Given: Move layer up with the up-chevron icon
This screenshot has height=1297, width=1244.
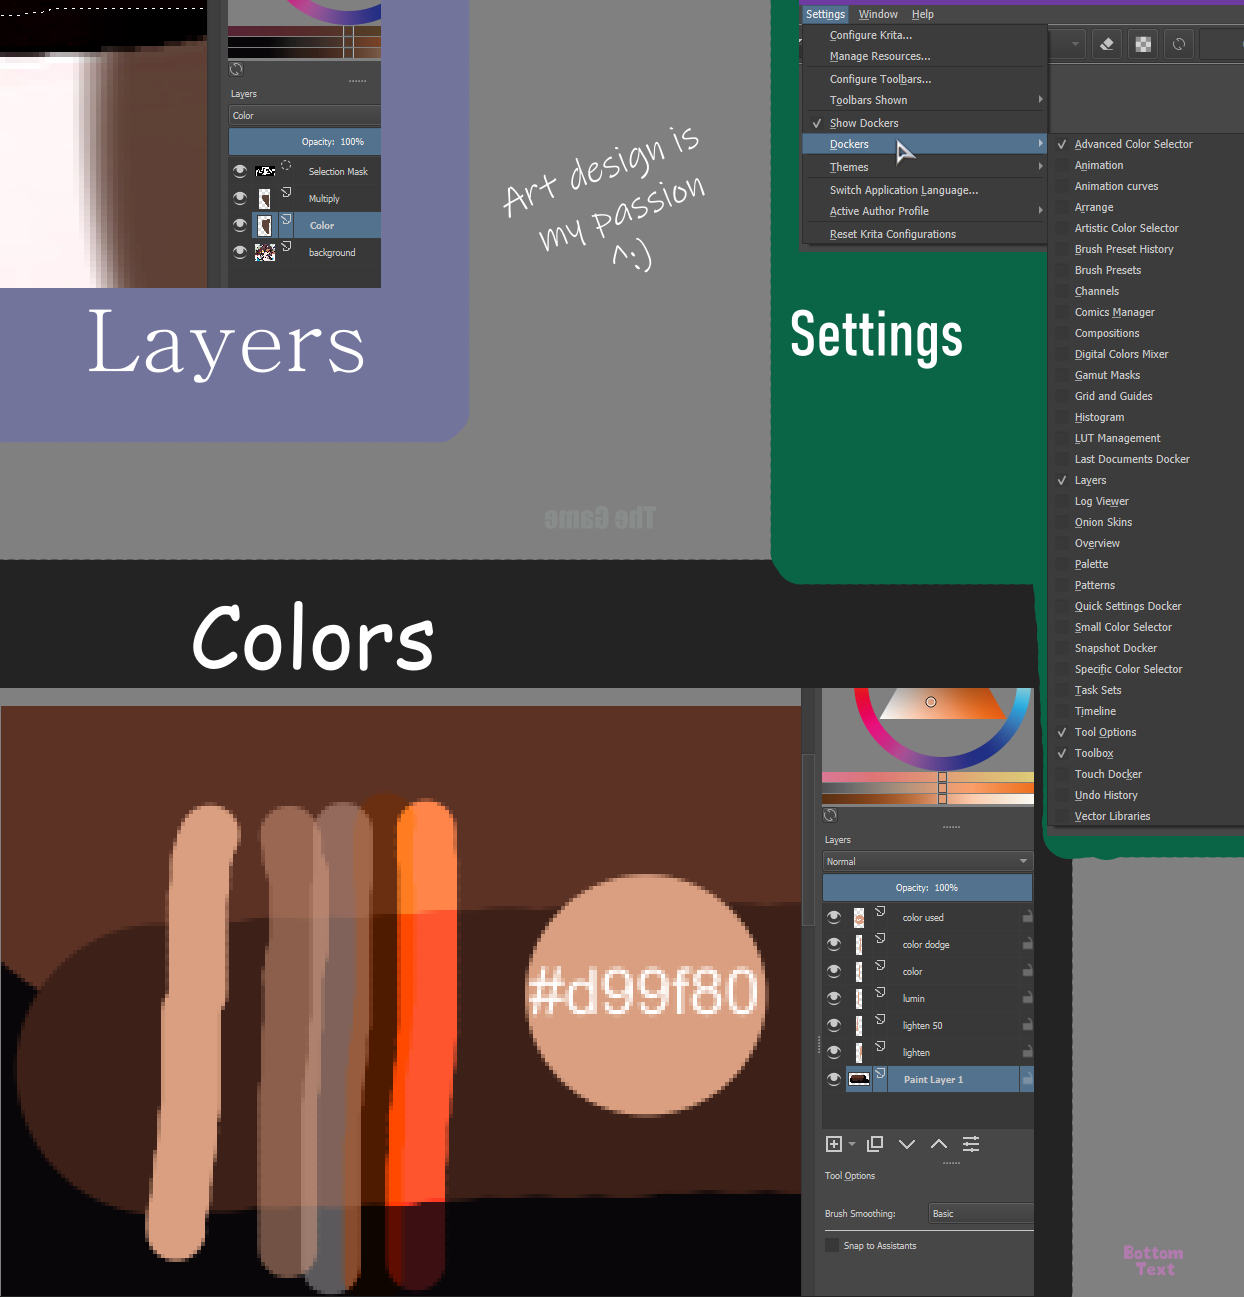Looking at the screenshot, I should [x=939, y=1144].
